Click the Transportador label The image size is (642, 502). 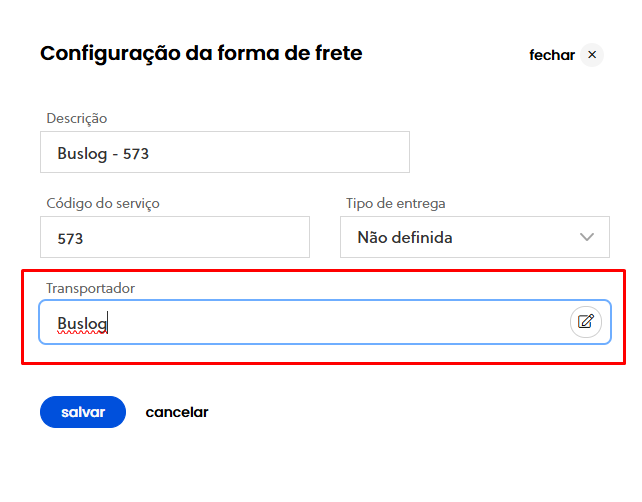pyautogui.click(x=90, y=288)
